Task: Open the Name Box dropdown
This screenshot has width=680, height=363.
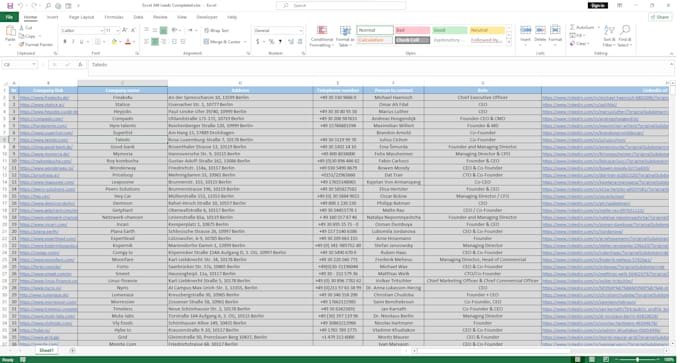Action: point(34,65)
